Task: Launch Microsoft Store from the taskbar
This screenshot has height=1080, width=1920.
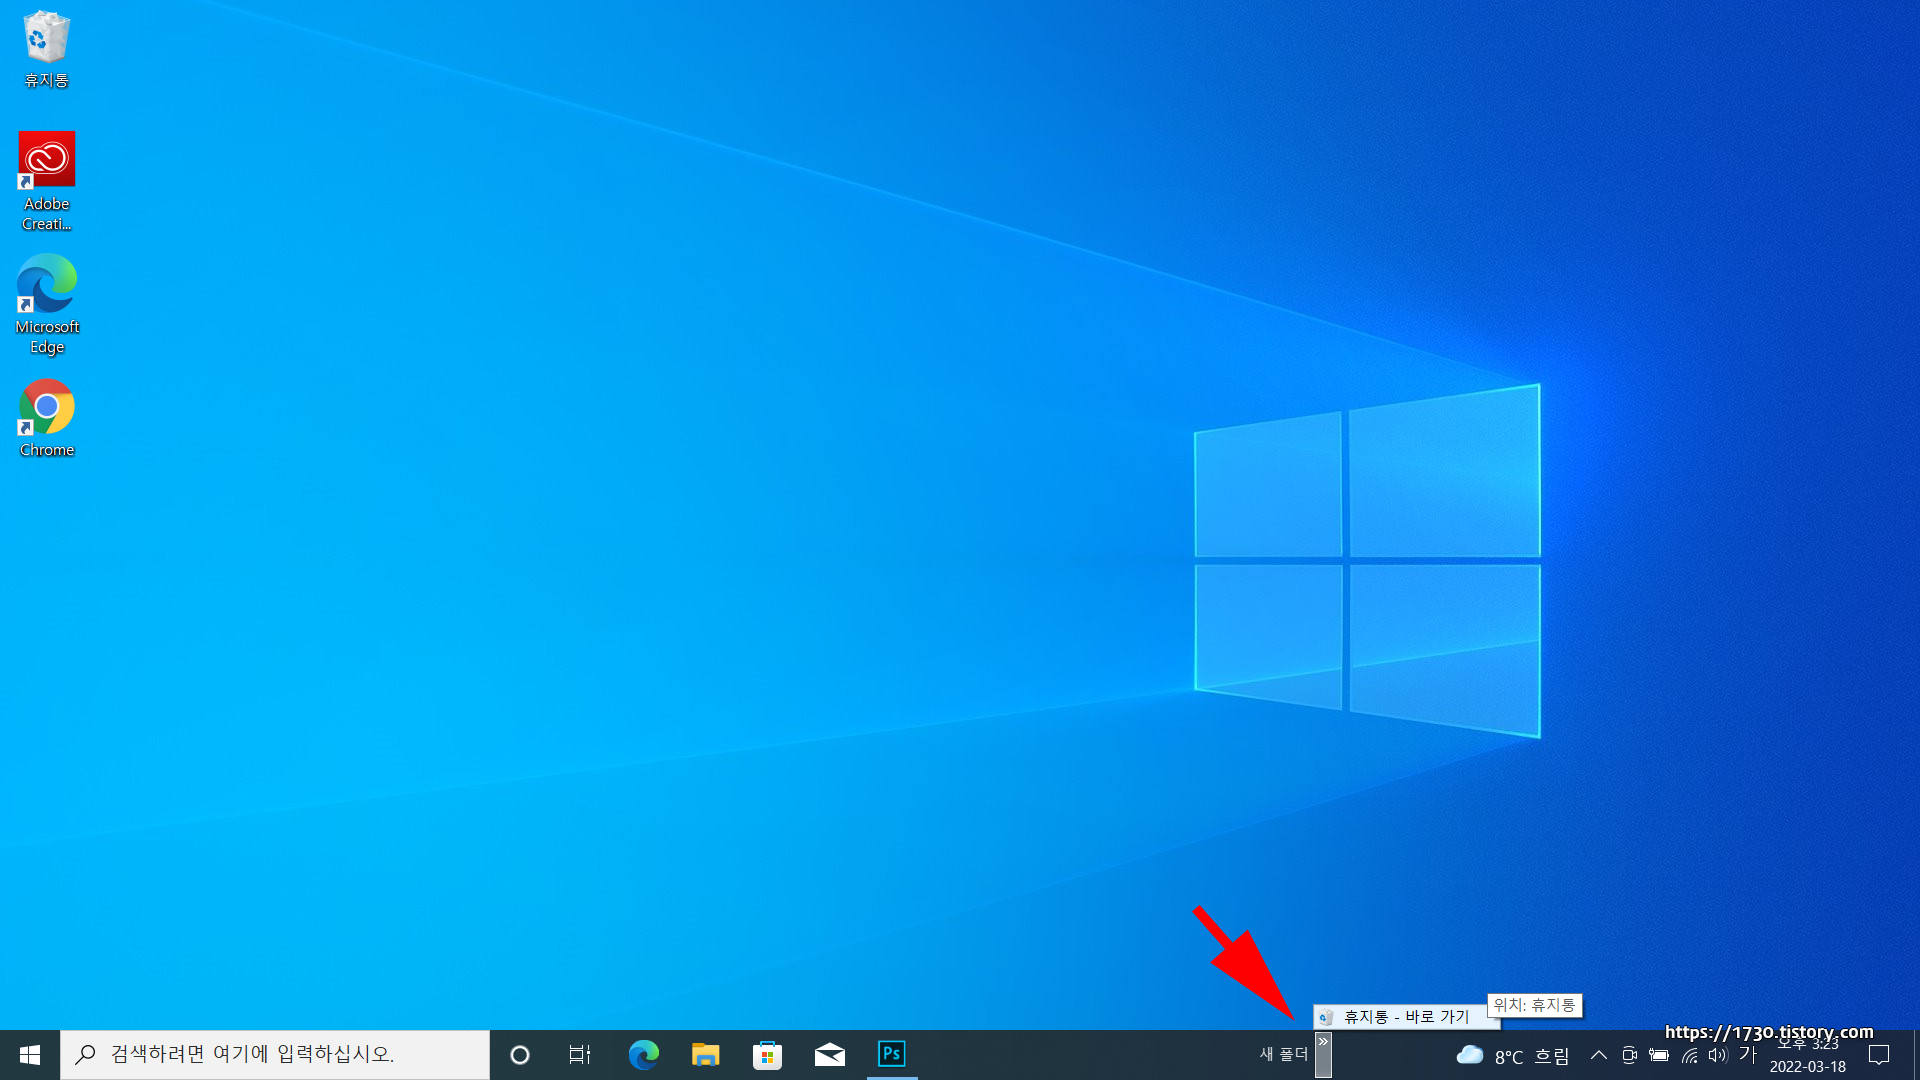Action: coord(767,1054)
